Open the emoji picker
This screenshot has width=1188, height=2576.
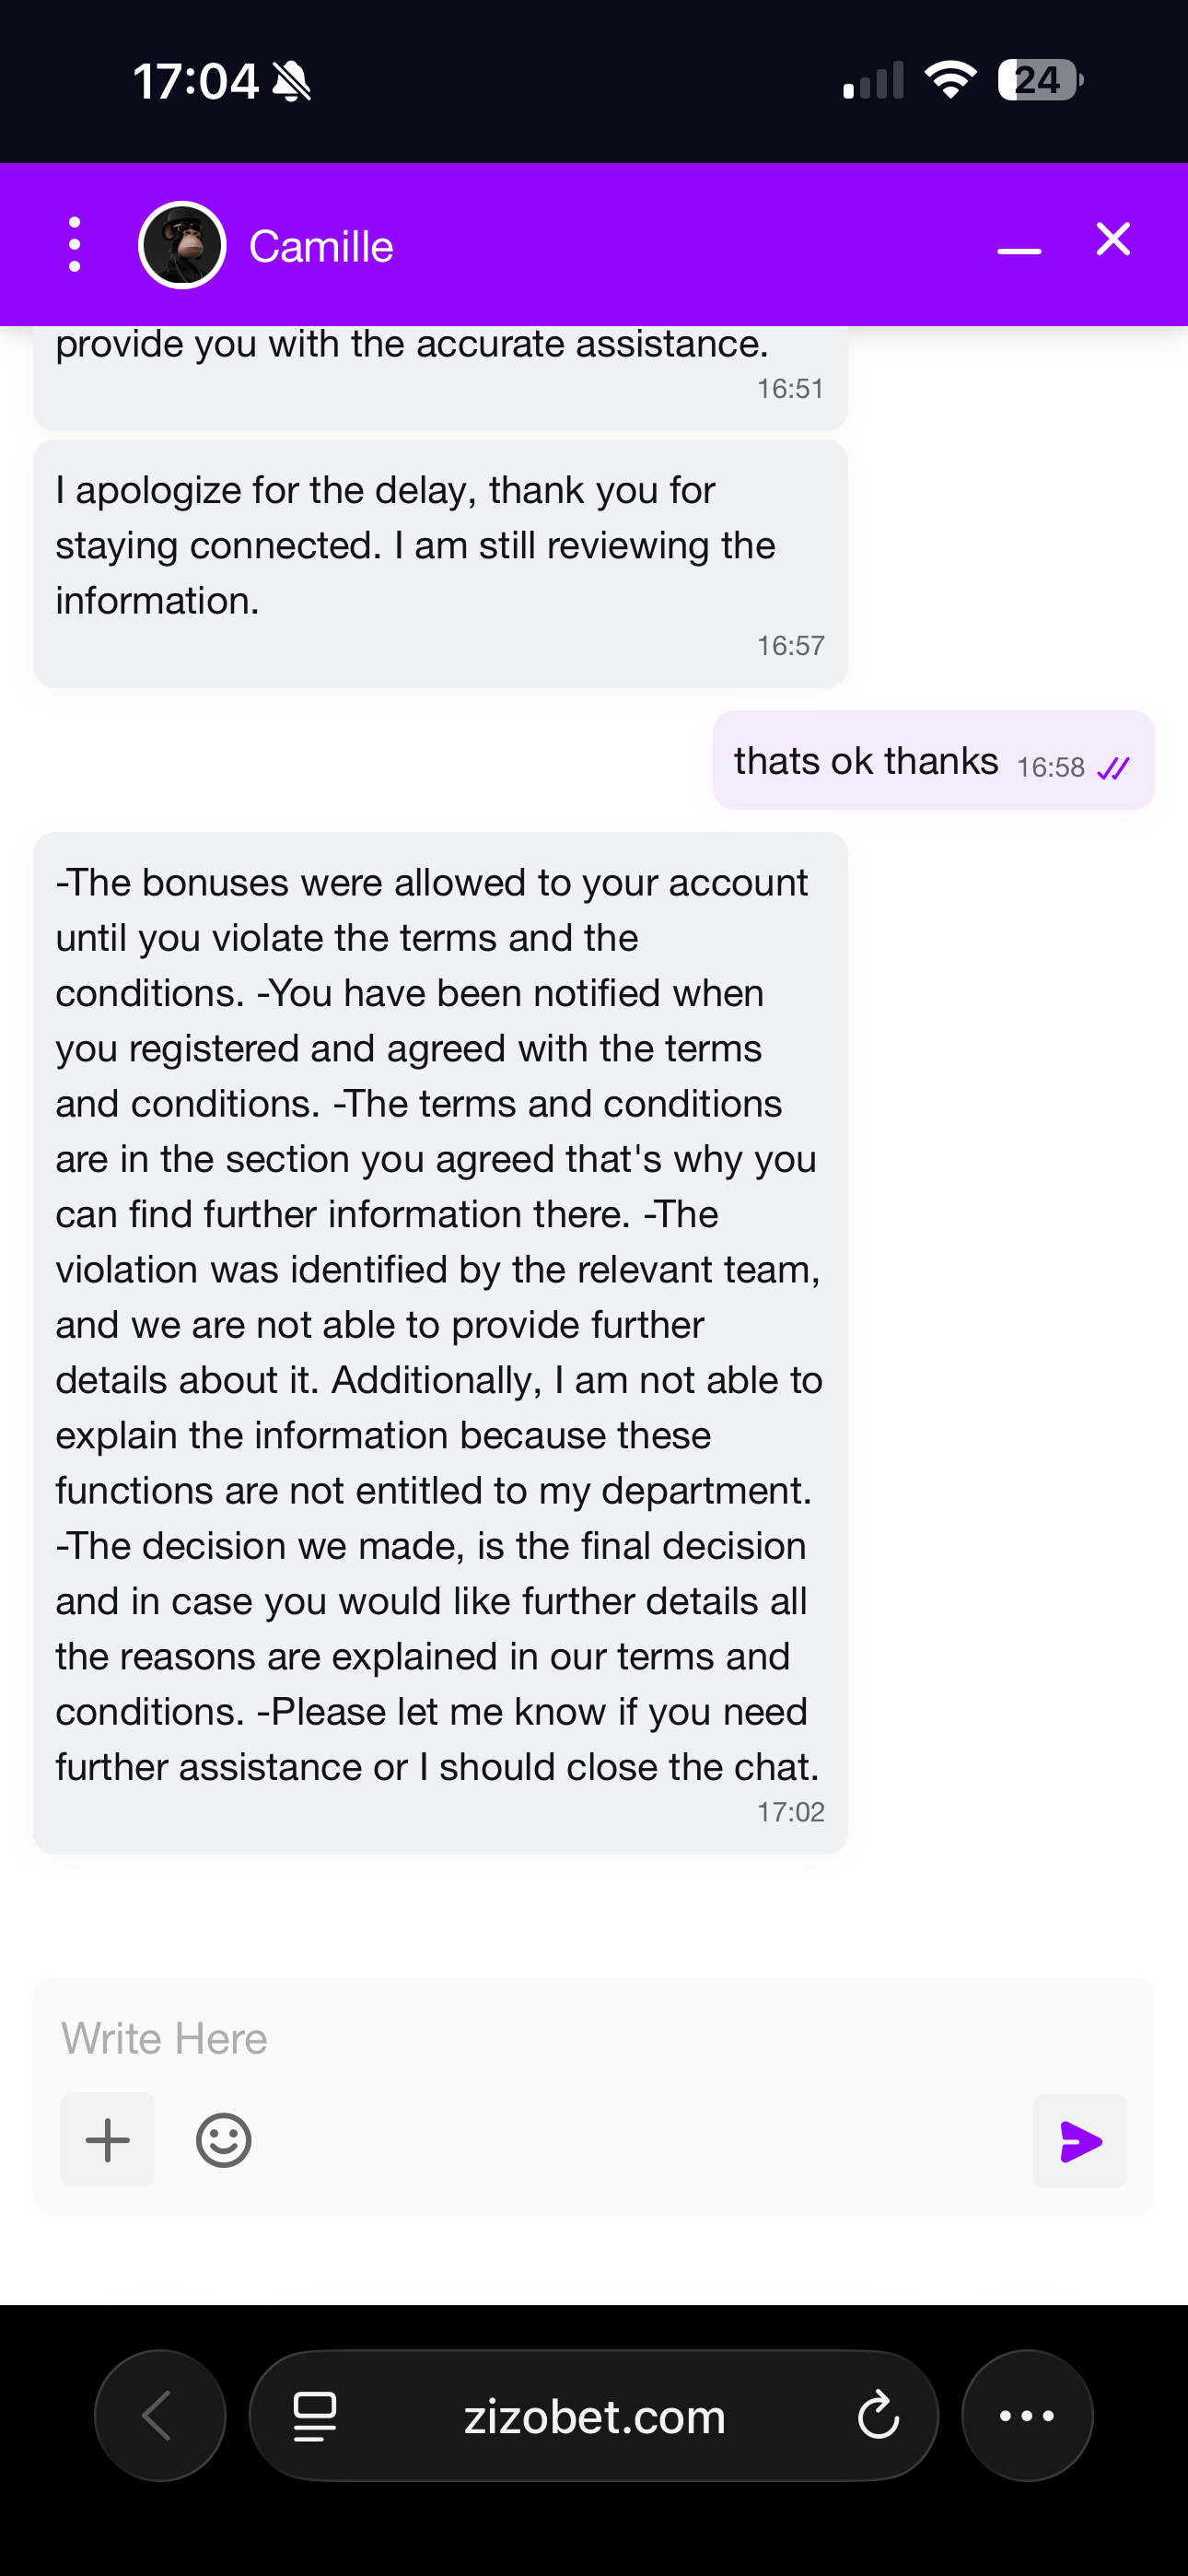coord(223,2140)
